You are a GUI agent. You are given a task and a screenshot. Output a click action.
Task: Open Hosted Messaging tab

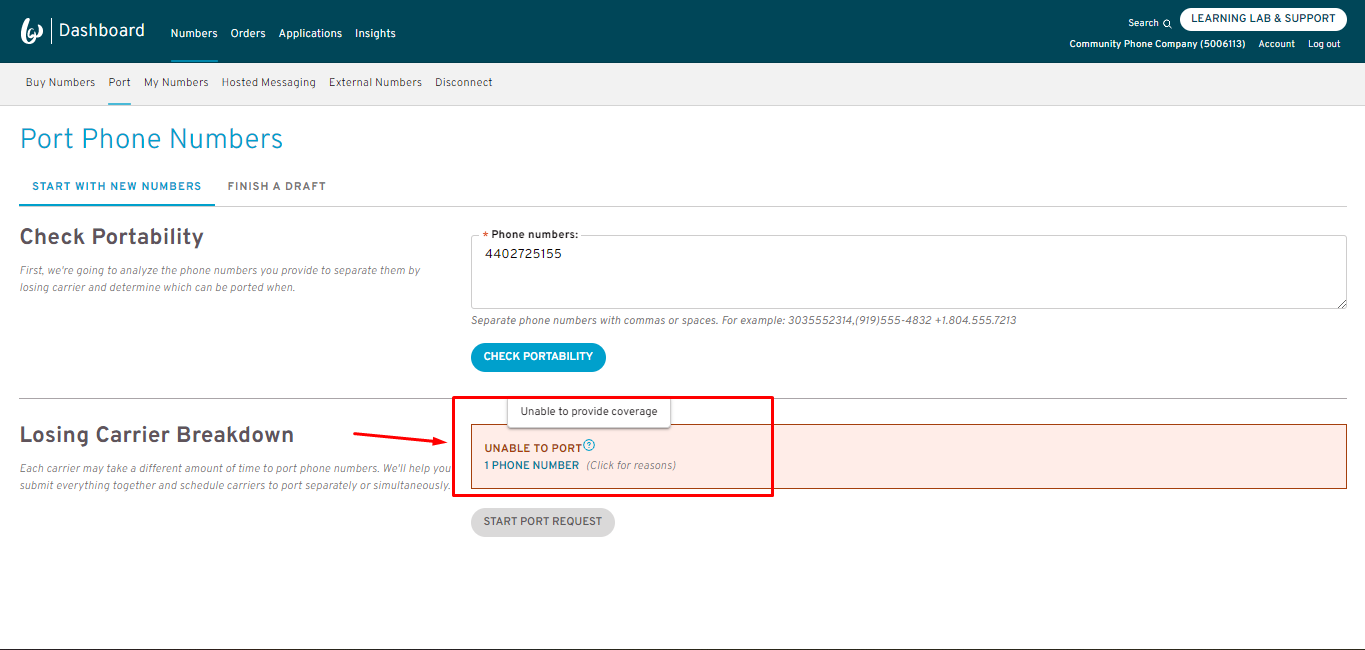click(268, 82)
